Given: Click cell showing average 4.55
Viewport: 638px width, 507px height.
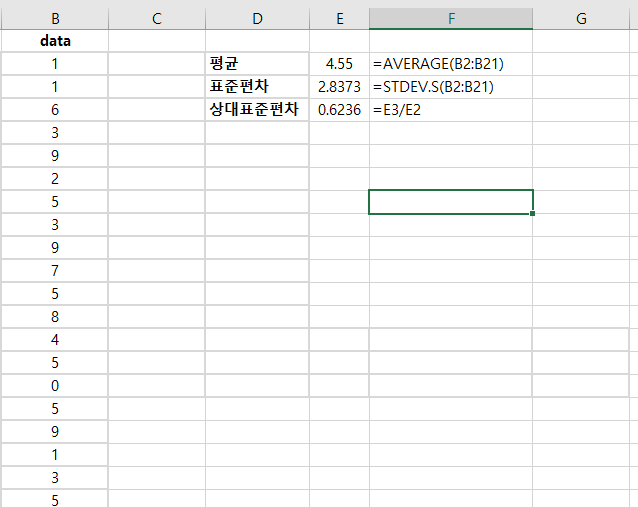Looking at the screenshot, I should pyautogui.click(x=339, y=63).
